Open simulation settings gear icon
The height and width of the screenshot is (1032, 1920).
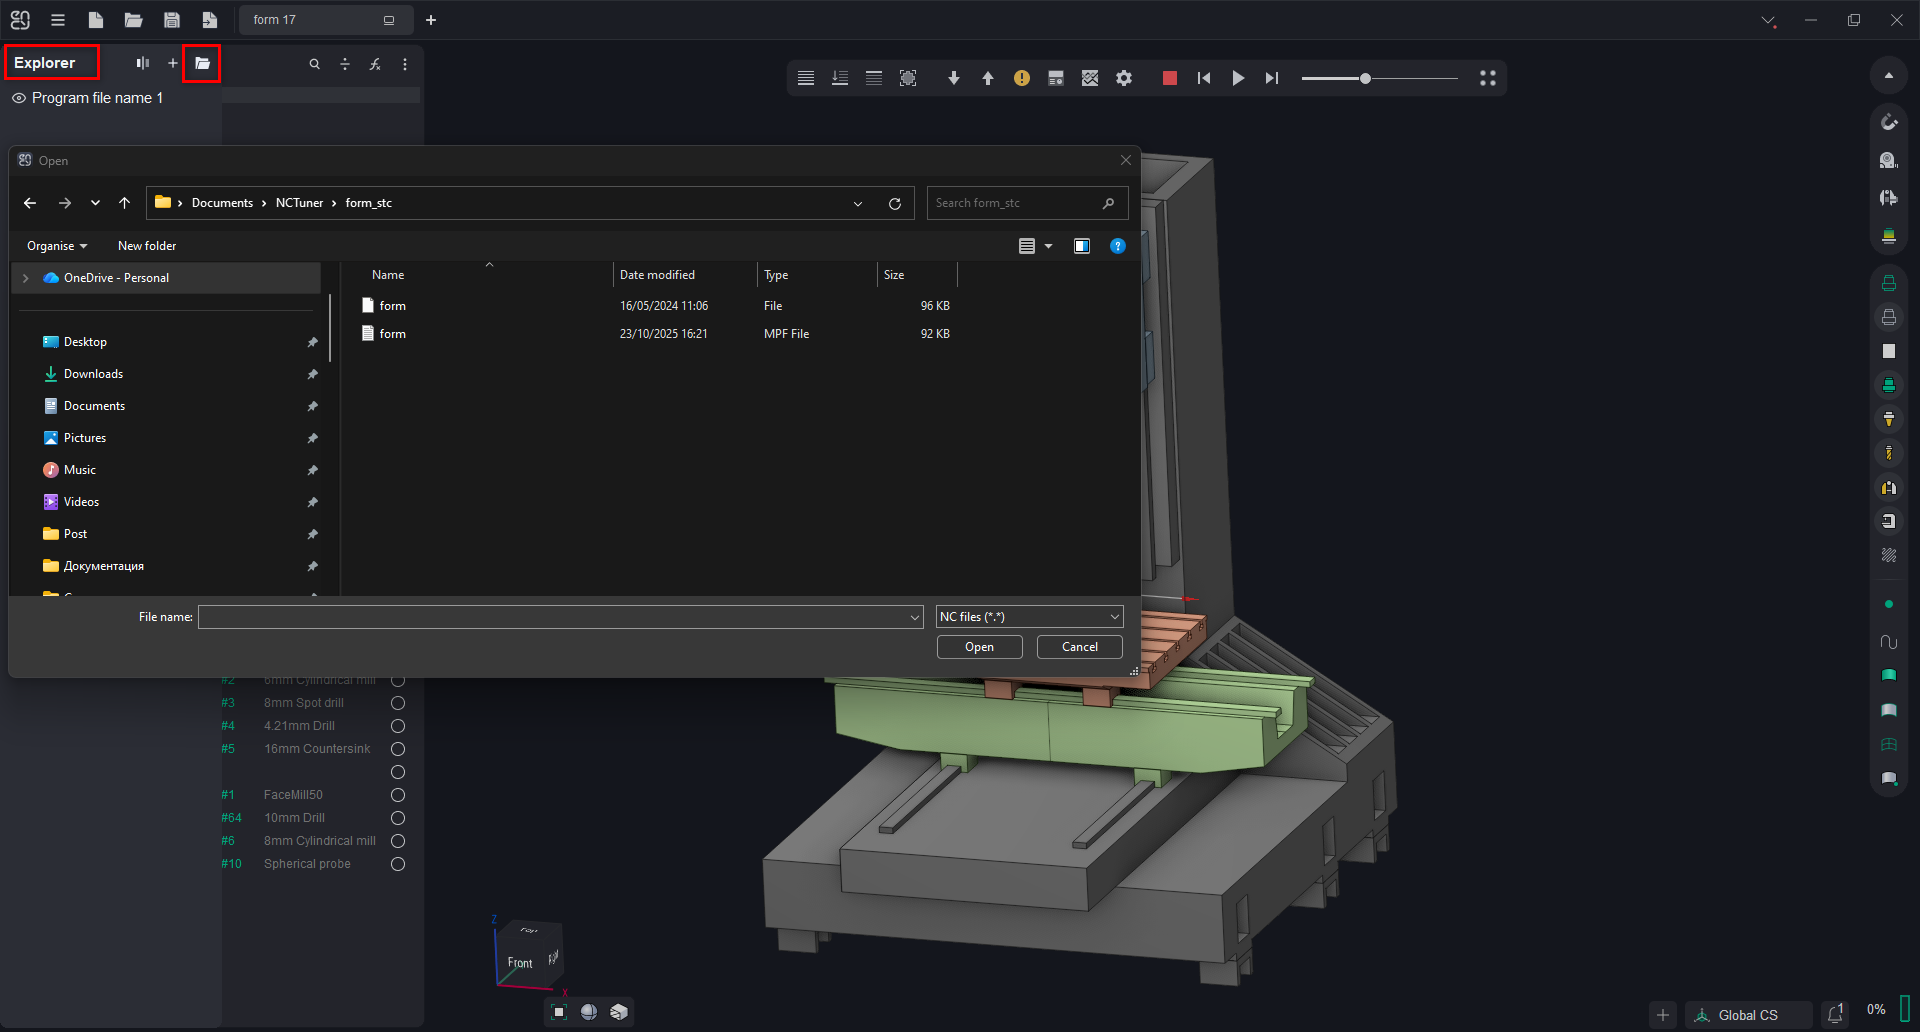[x=1124, y=78]
